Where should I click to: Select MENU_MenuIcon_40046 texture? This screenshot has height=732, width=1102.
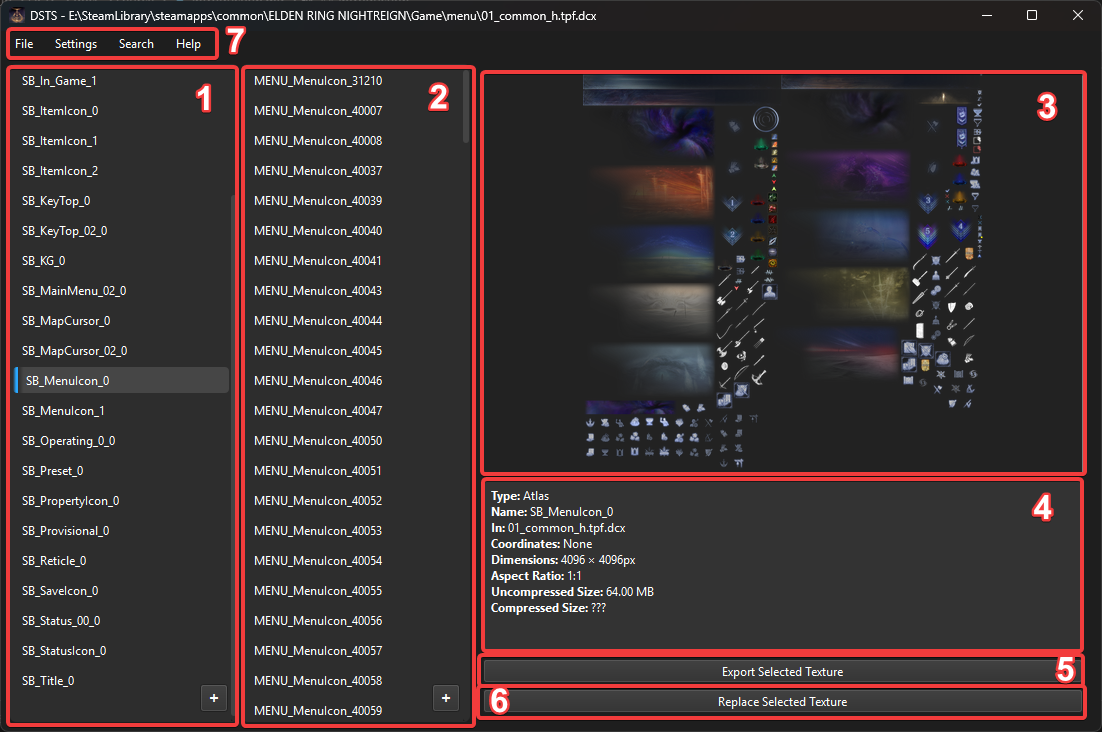point(354,381)
